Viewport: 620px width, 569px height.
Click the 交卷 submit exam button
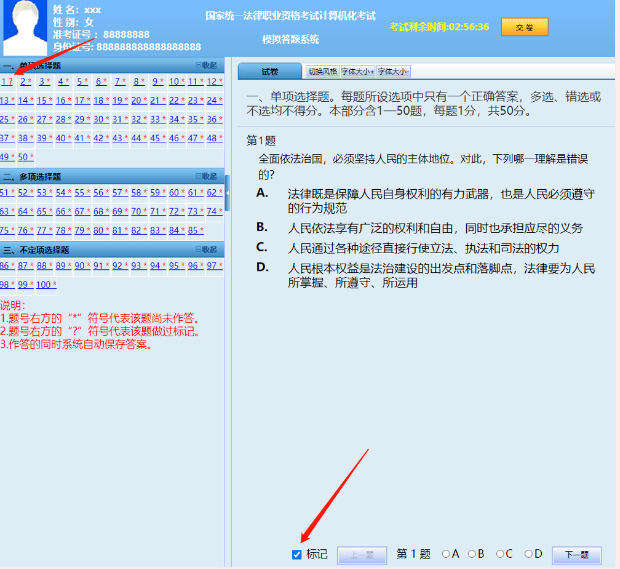coord(524,27)
